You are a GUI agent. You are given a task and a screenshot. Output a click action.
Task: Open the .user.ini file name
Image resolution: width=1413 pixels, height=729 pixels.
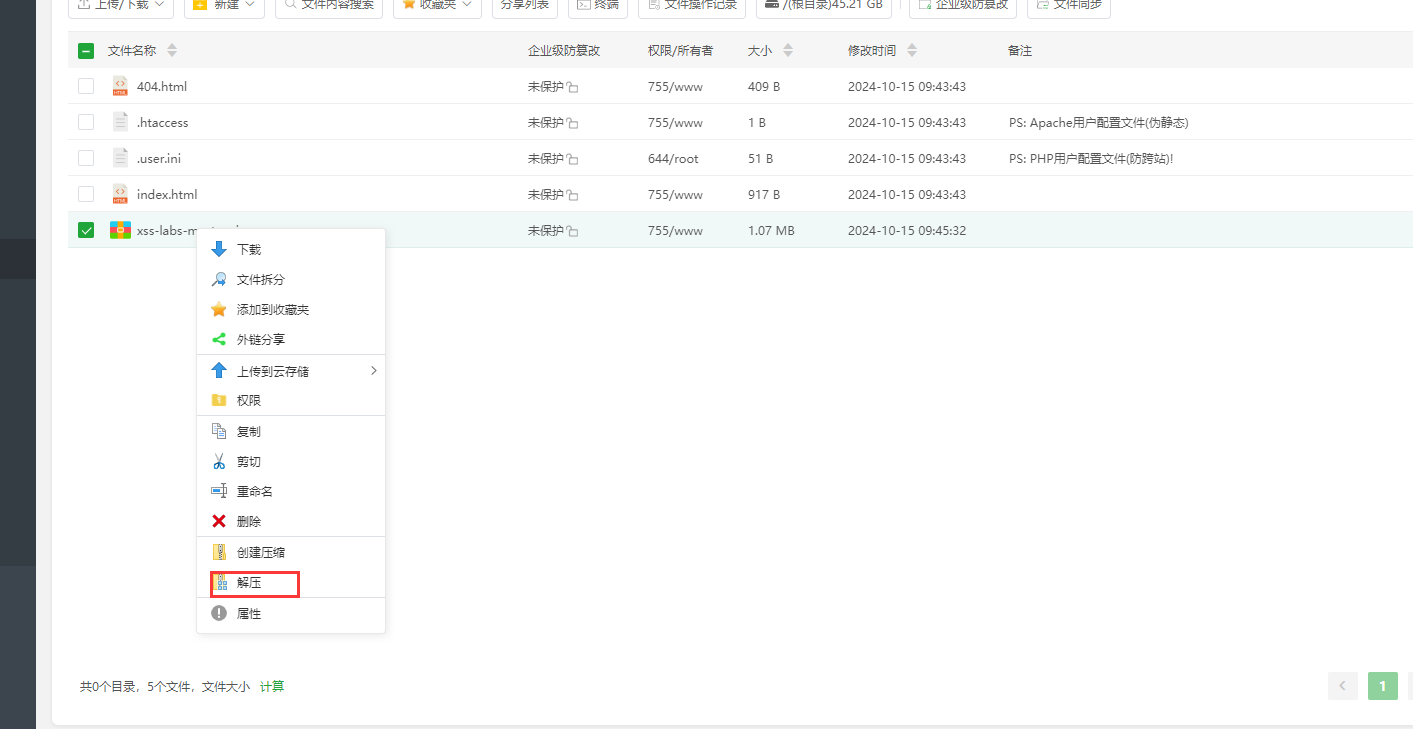pyautogui.click(x=159, y=159)
